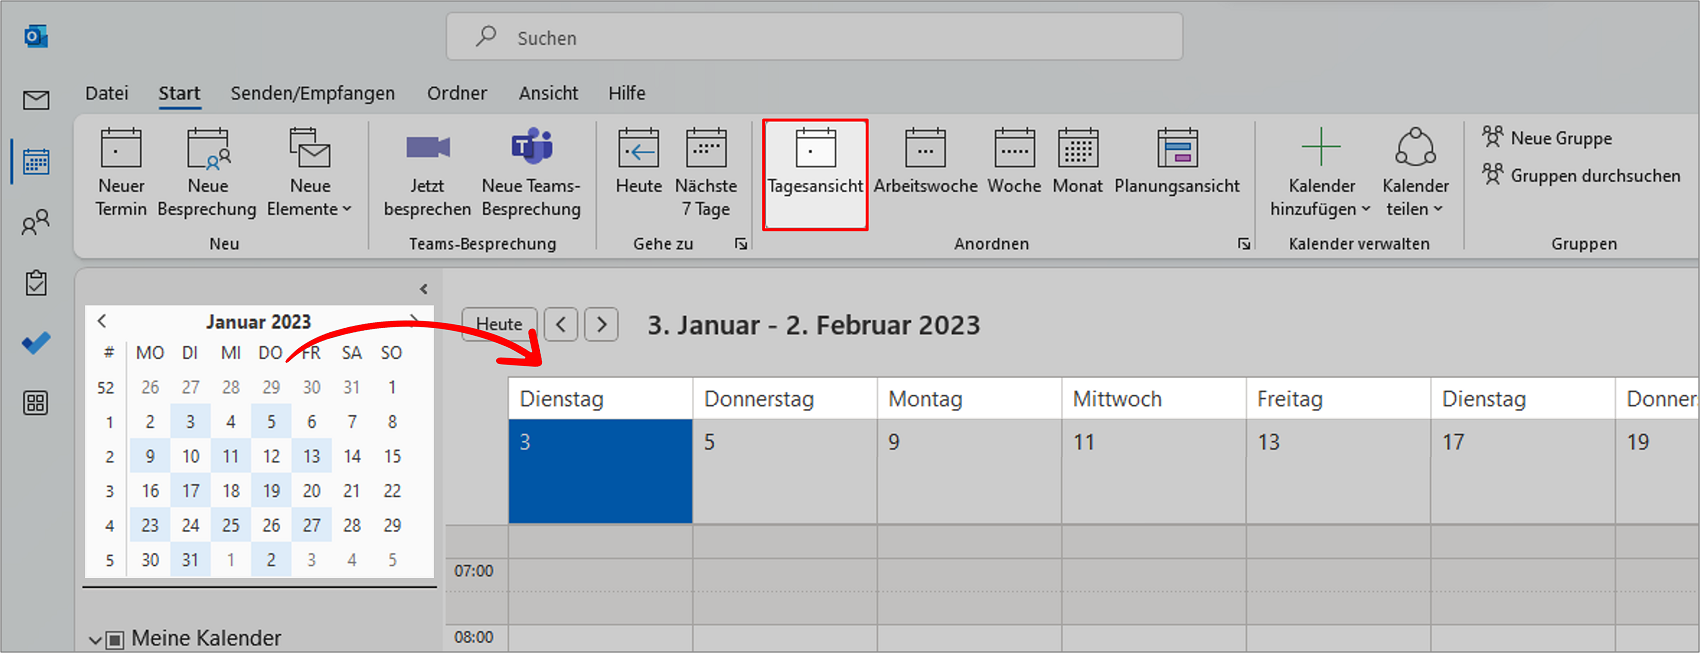Select January 10 in mini calendar
The width and height of the screenshot is (1700, 653).
click(191, 456)
